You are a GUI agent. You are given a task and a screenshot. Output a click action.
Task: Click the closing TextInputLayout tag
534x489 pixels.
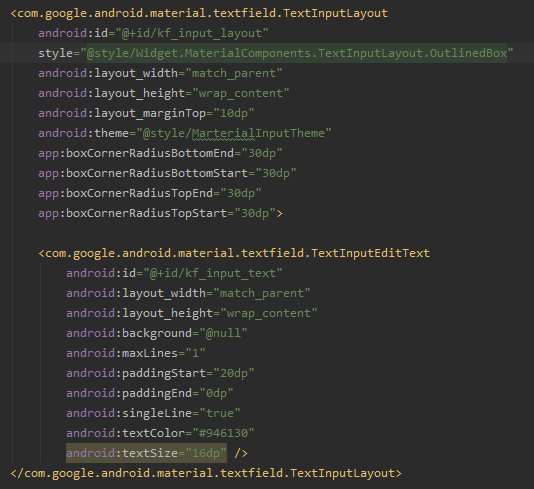[x=206, y=474]
